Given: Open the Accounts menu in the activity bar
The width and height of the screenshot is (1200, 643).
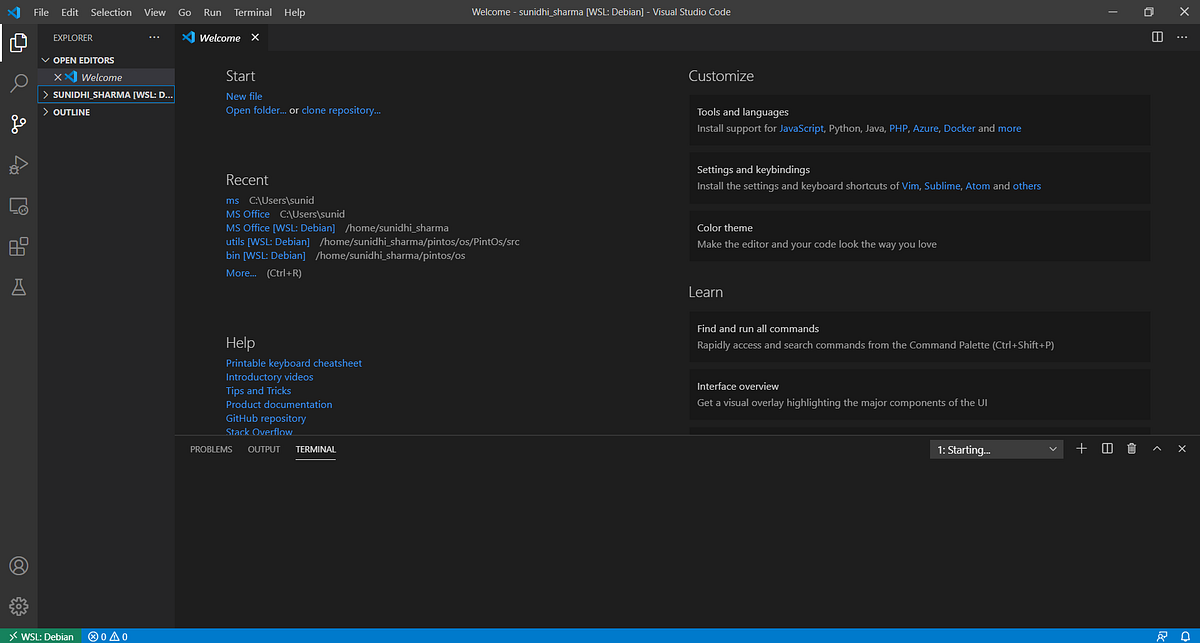Looking at the screenshot, I should (x=18, y=566).
